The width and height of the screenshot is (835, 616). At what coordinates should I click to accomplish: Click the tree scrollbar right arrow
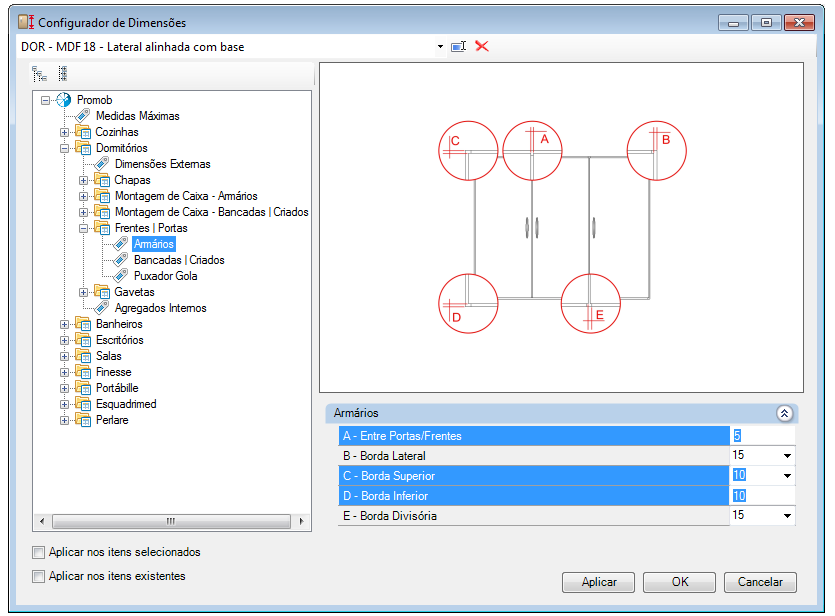tap(301, 521)
